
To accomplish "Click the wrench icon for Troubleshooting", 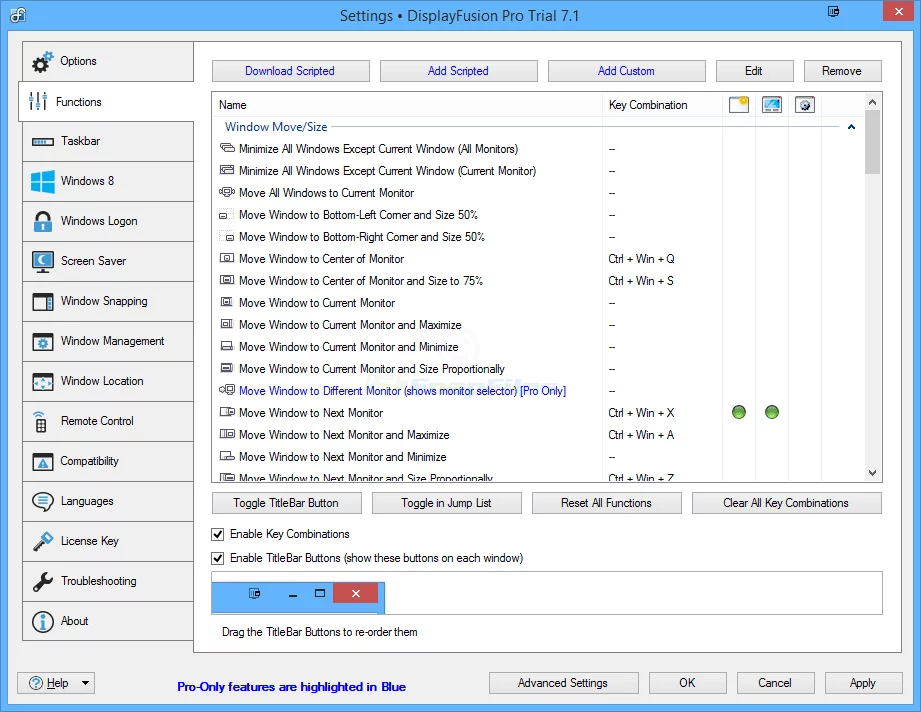I will (x=42, y=581).
